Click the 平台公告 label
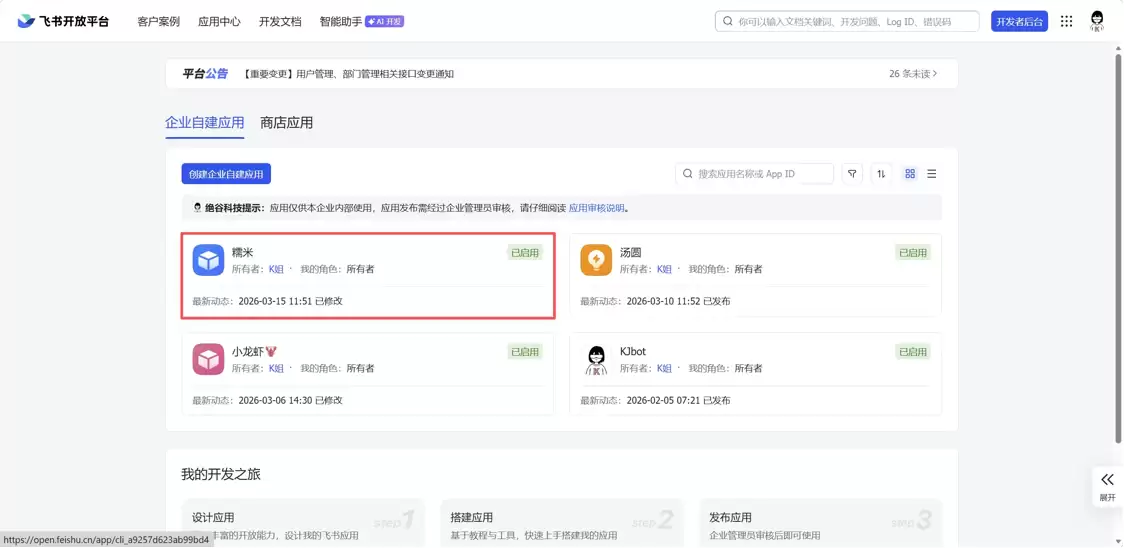Viewport: 1124px width, 548px height. 205,73
